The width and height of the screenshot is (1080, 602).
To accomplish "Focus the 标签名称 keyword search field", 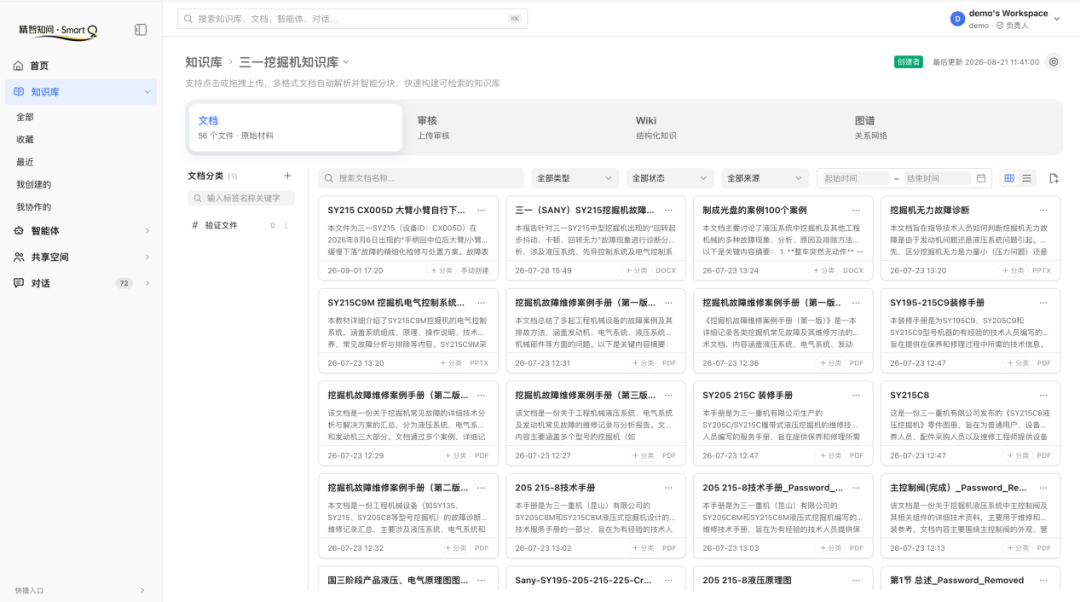I will point(241,198).
